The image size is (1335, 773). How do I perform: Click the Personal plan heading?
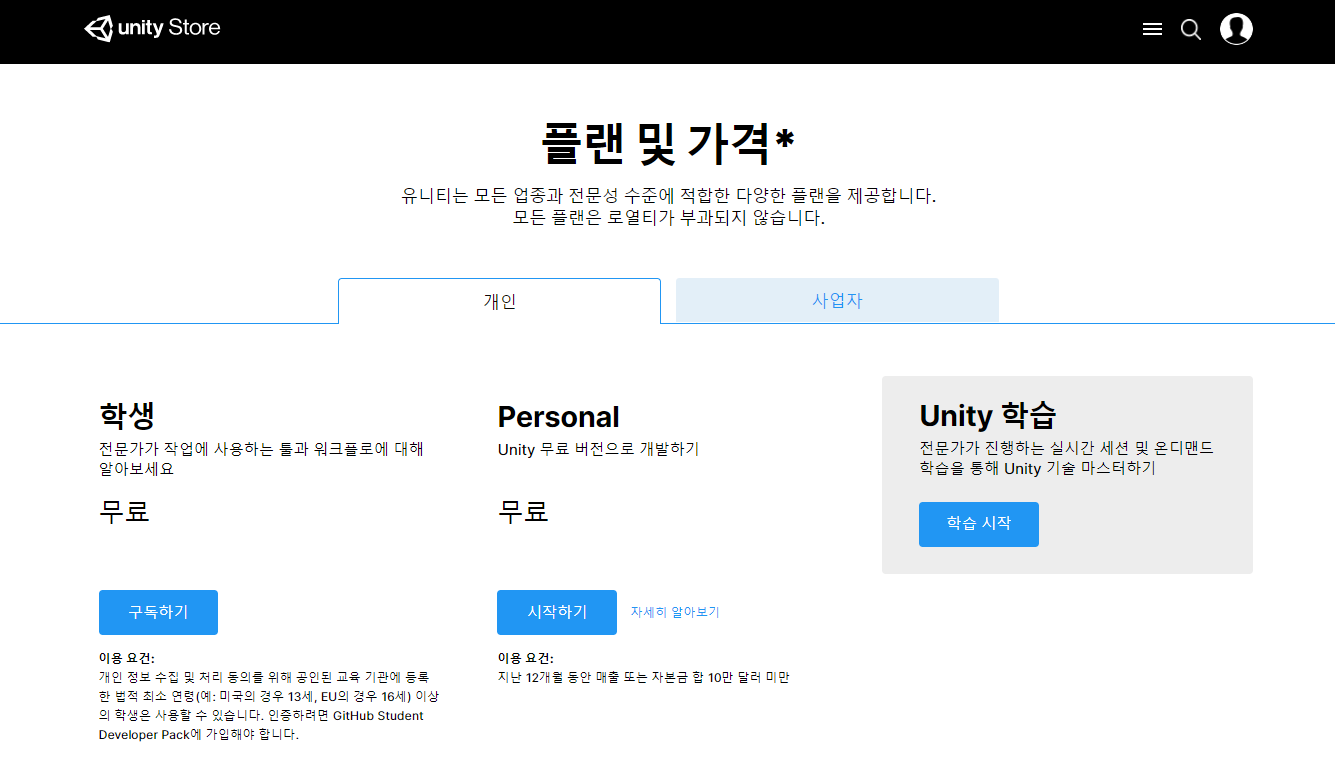558,416
